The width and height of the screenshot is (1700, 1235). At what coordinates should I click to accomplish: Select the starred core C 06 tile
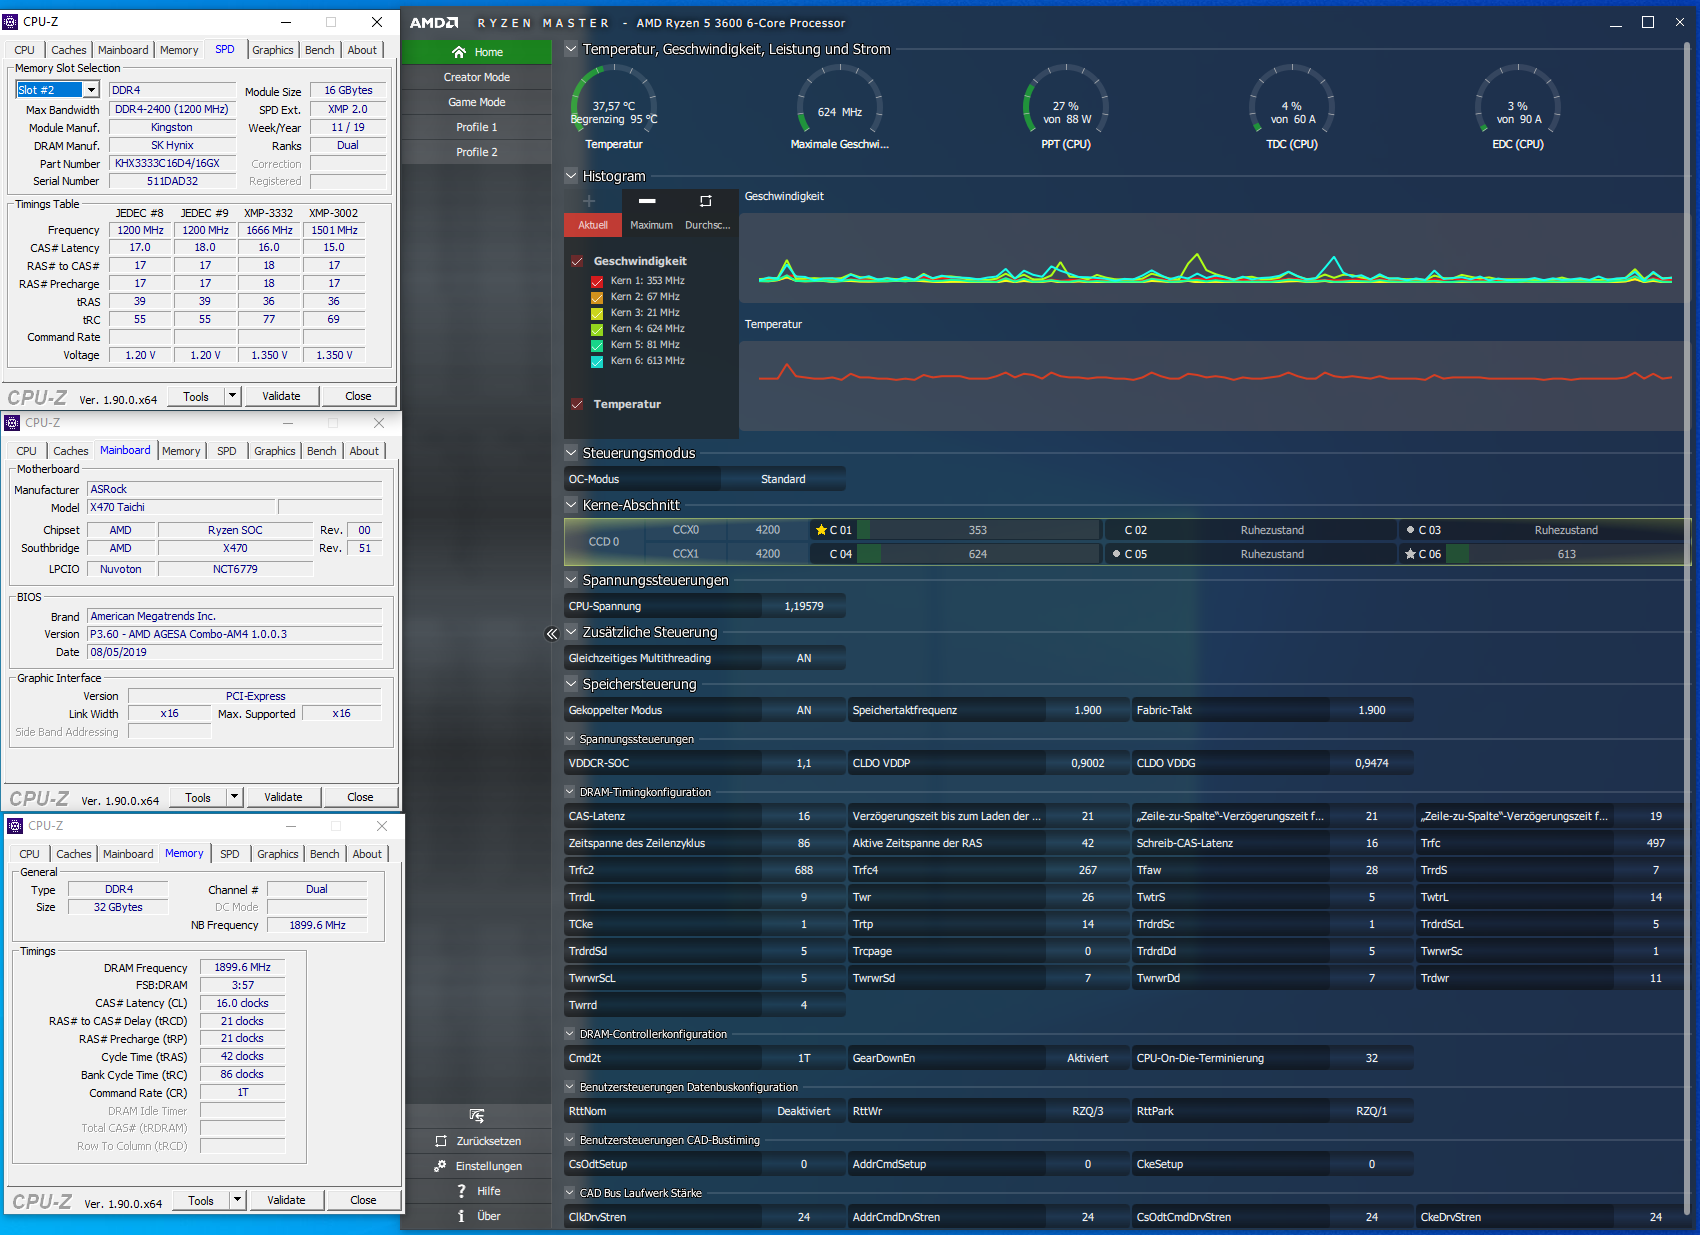pyautogui.click(x=1545, y=554)
